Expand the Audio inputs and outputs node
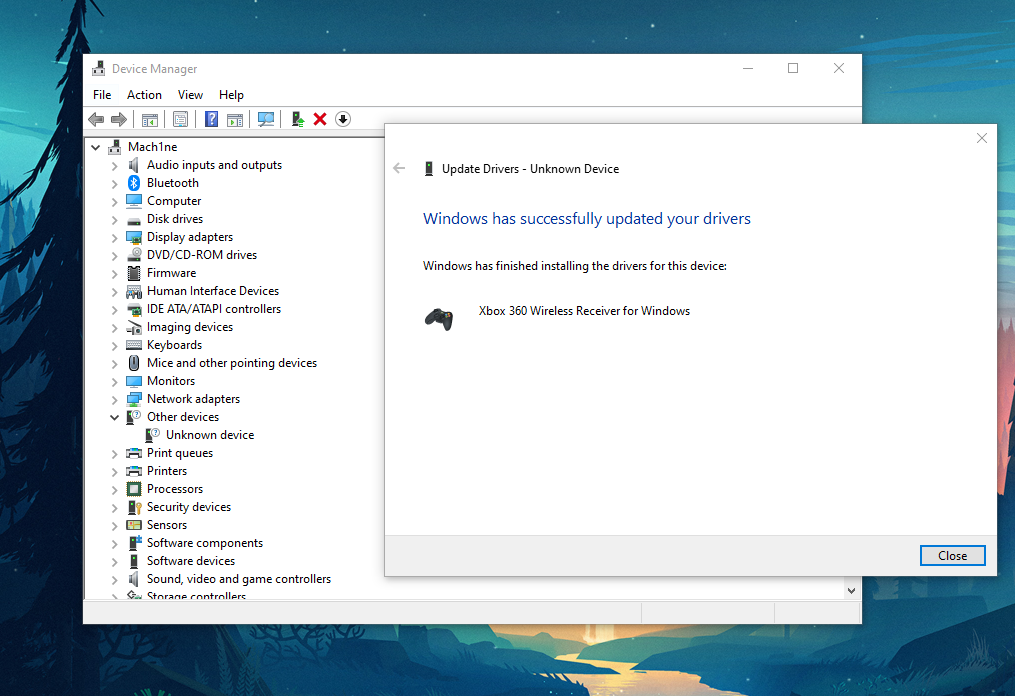The image size is (1015, 696). click(115, 166)
